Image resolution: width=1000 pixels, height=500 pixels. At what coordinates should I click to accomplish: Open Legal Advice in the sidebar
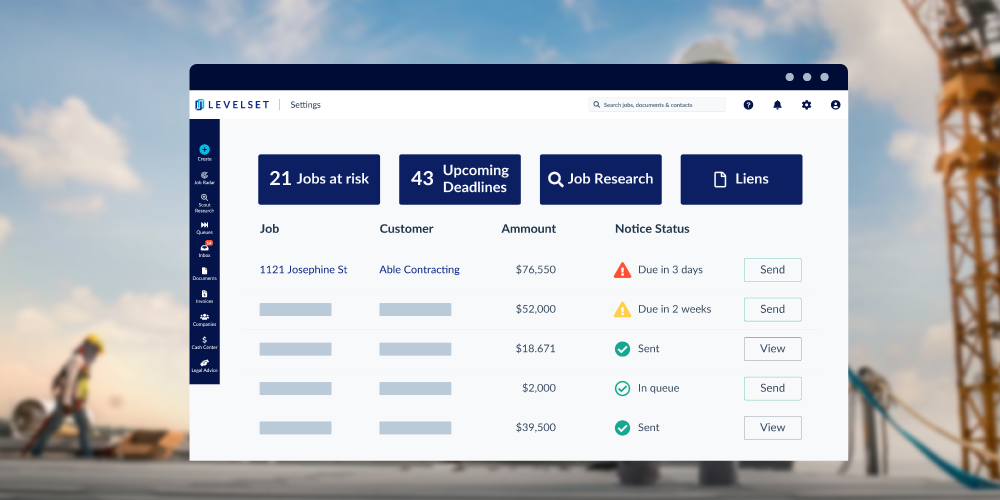204,365
